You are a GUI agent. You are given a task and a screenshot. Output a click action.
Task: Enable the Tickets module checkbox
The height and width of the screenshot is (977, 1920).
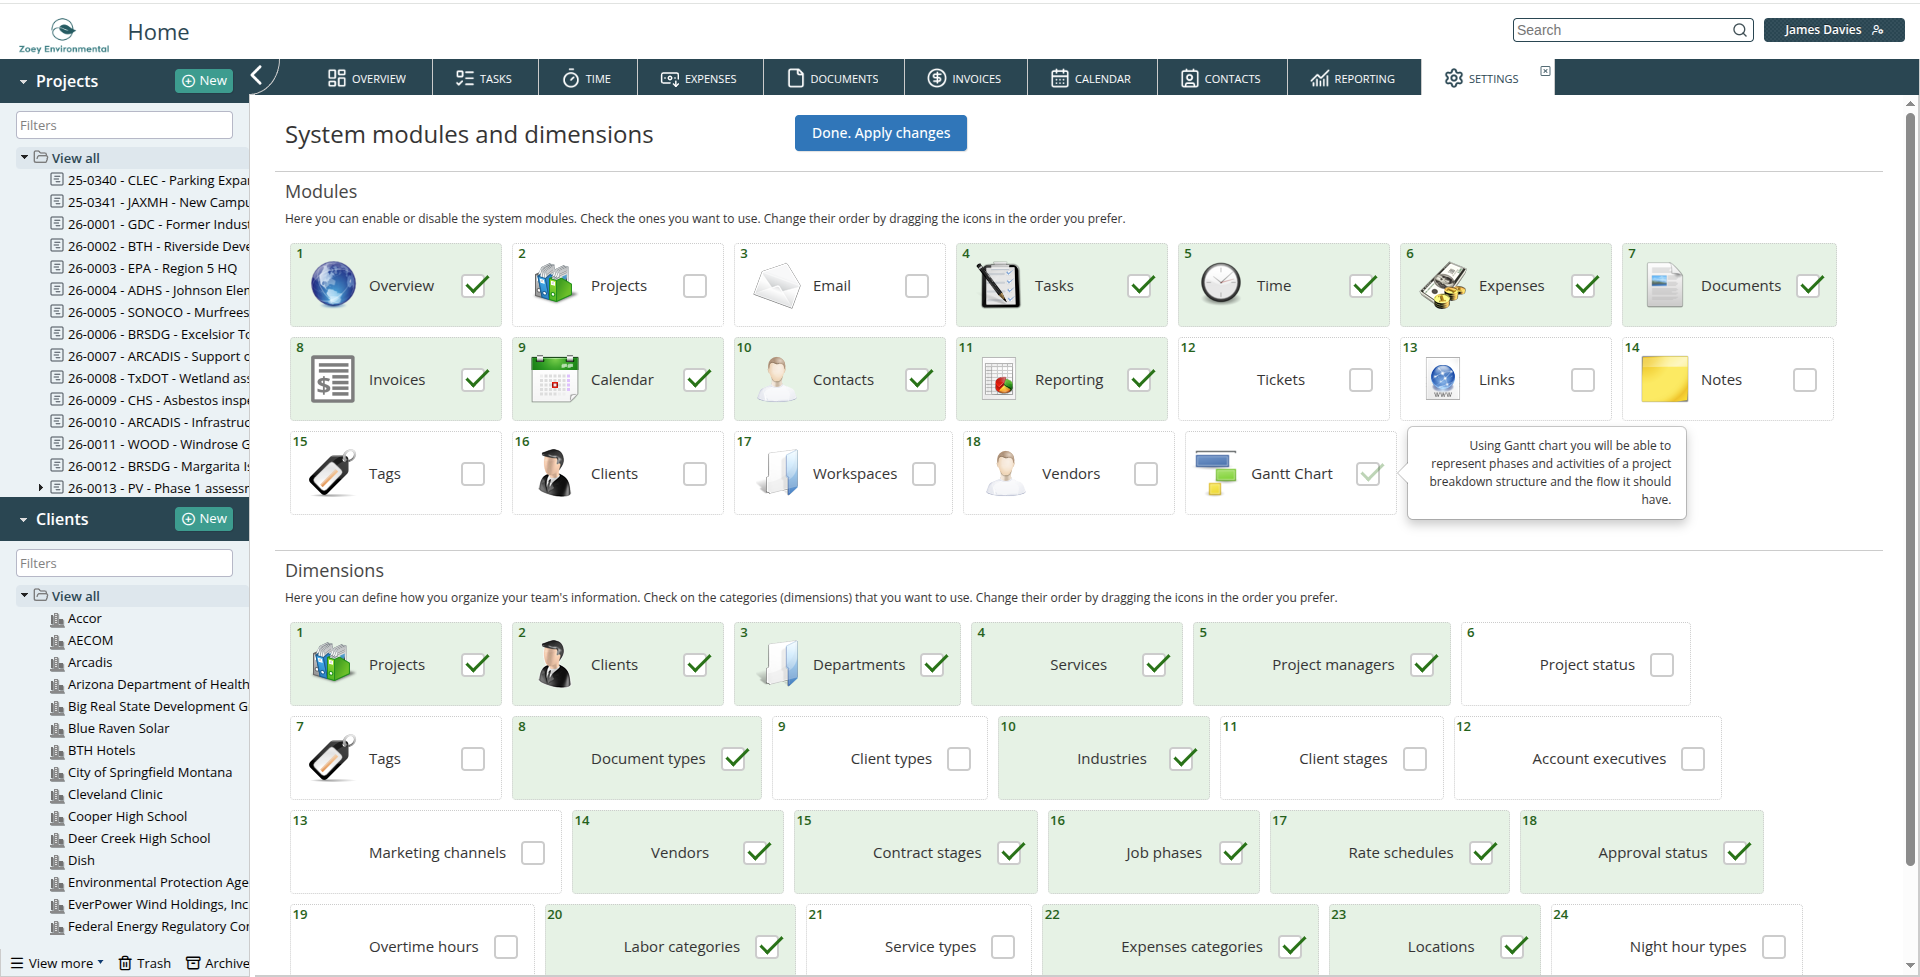[1361, 380]
